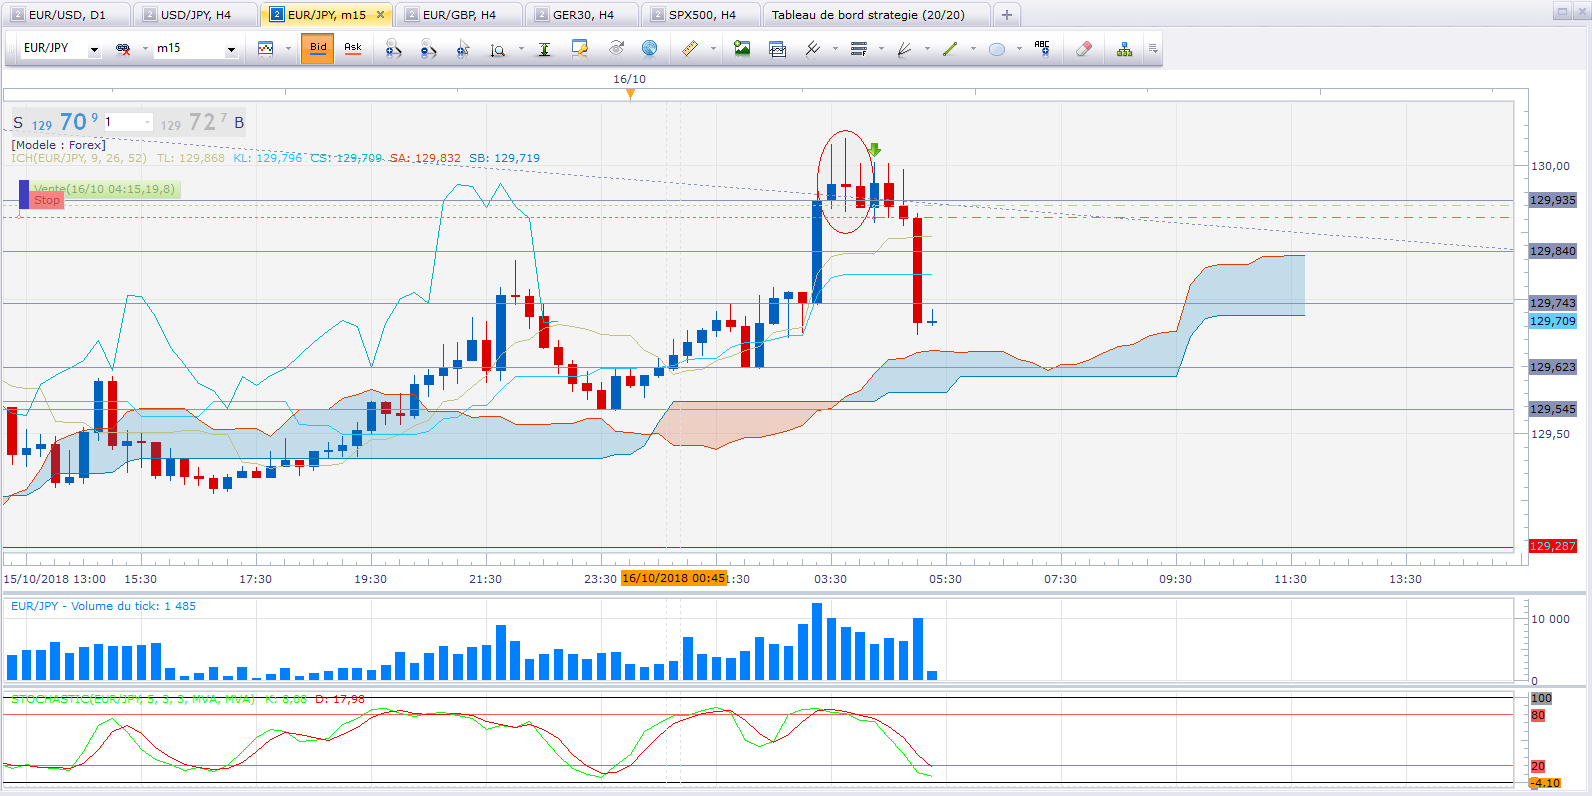This screenshot has height=796, width=1592.
Task: Click the sell price 129 70 9
Action: pos(65,122)
